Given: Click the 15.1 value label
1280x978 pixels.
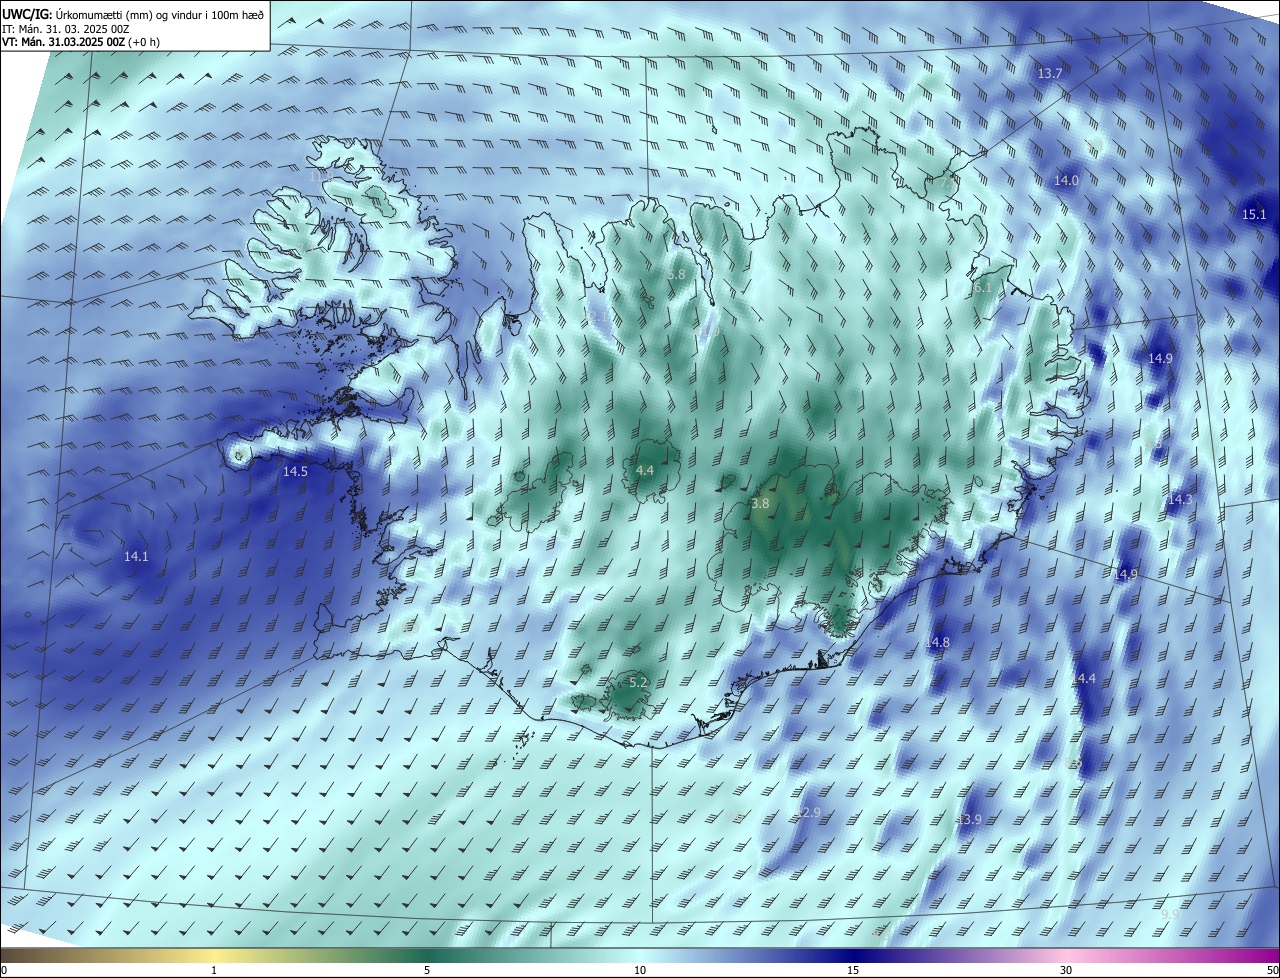Looking at the screenshot, I should [1254, 214].
